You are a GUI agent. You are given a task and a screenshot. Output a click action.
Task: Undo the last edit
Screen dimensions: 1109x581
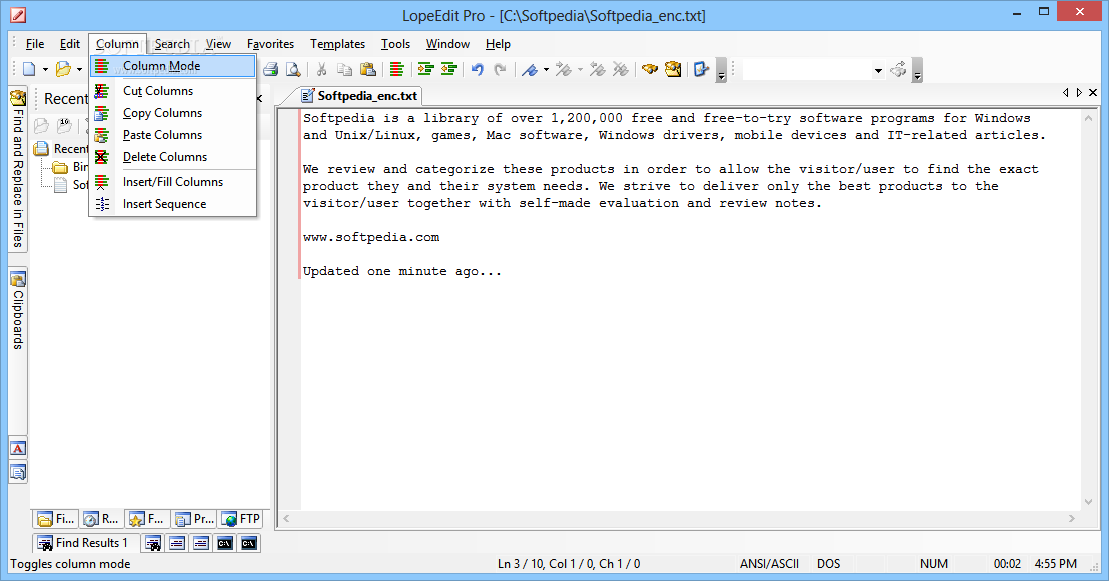click(x=477, y=69)
